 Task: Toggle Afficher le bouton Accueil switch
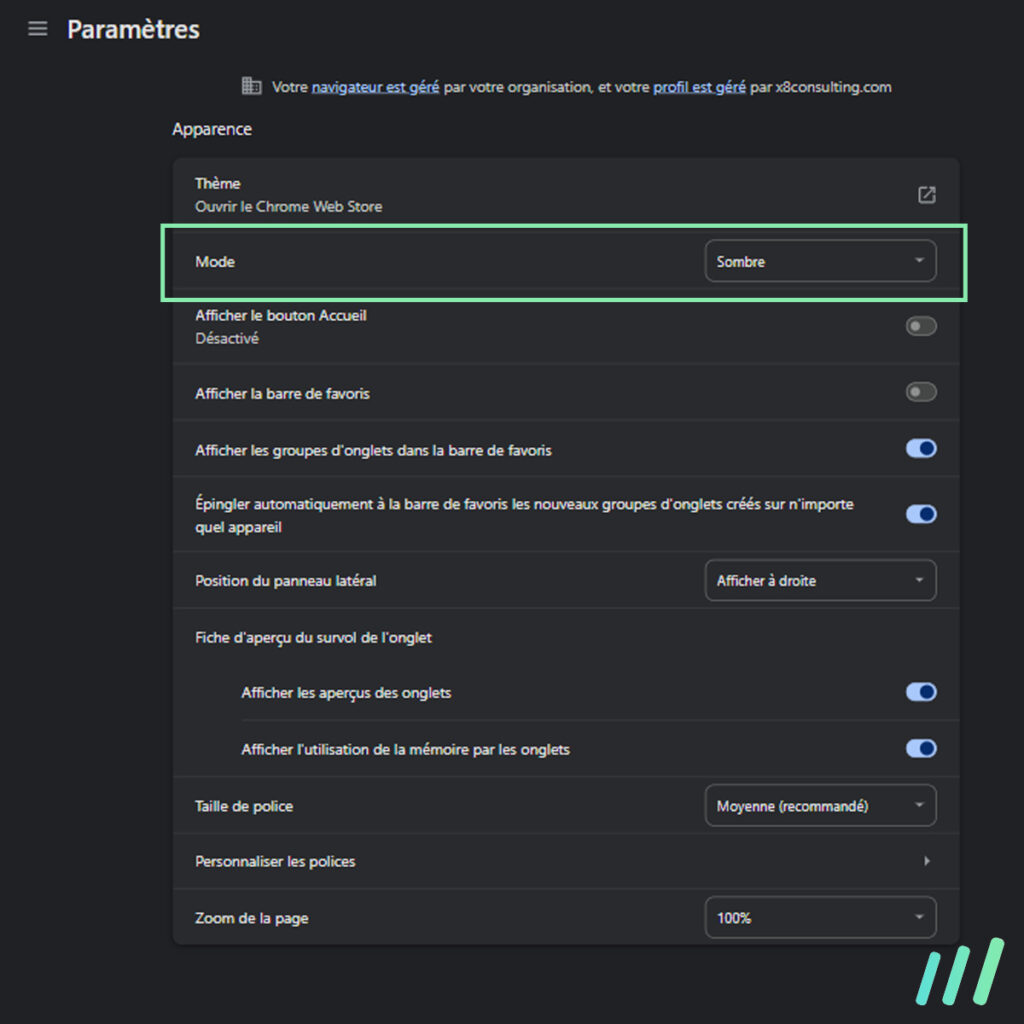(x=921, y=326)
